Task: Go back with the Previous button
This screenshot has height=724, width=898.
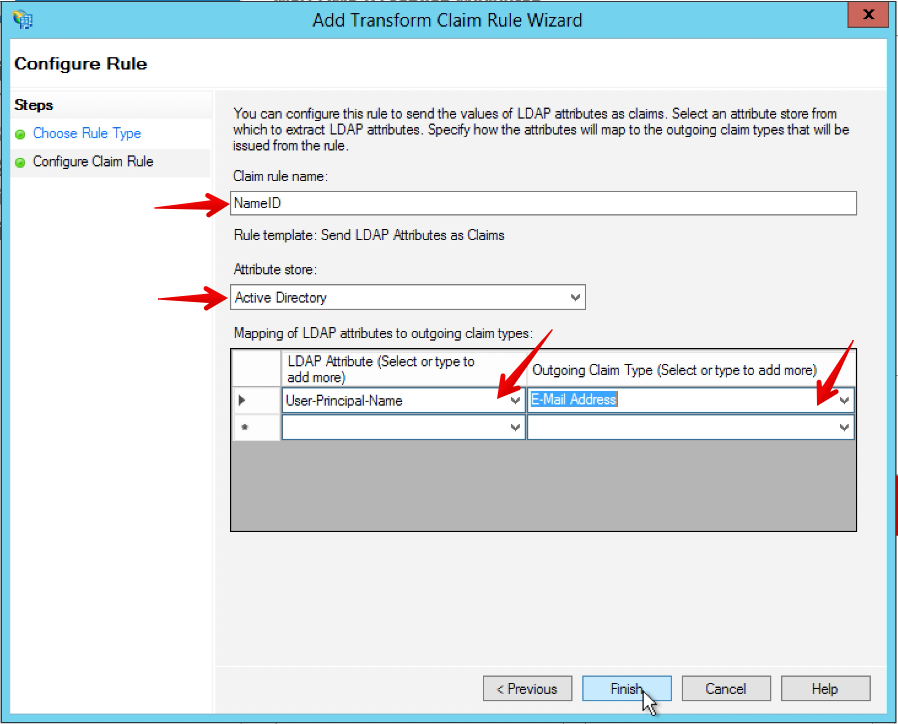Action: pyautogui.click(x=527, y=688)
